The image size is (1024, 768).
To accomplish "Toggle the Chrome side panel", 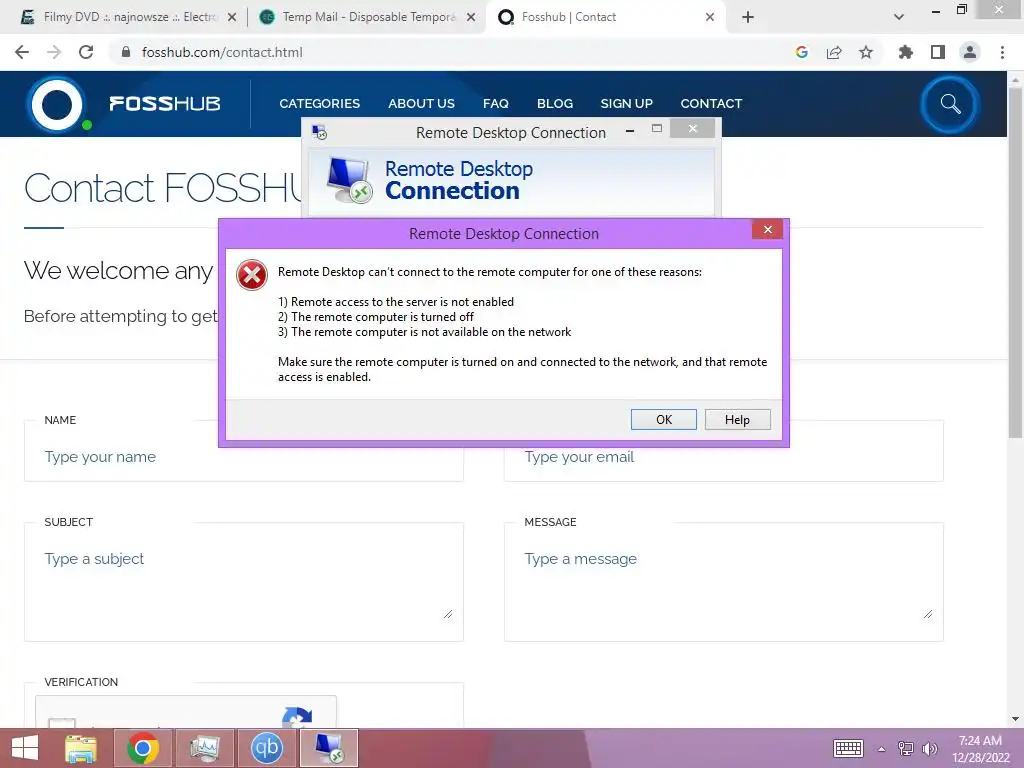I will 938,52.
